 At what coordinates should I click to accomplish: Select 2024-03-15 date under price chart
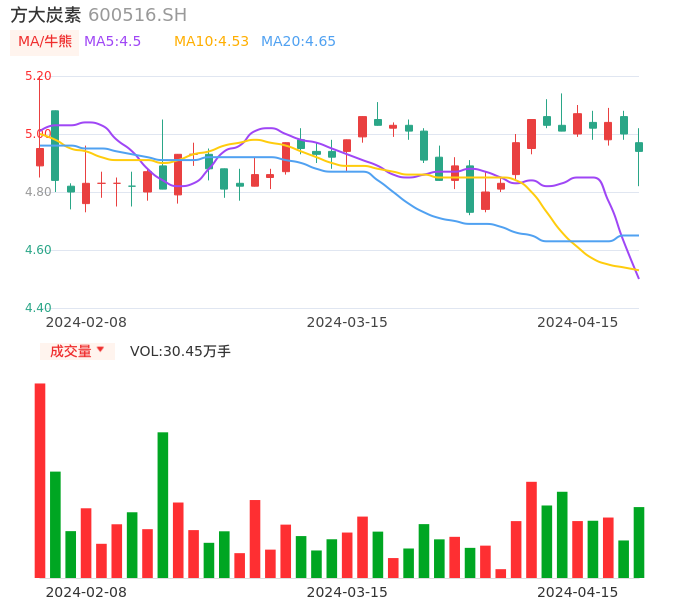(347, 322)
